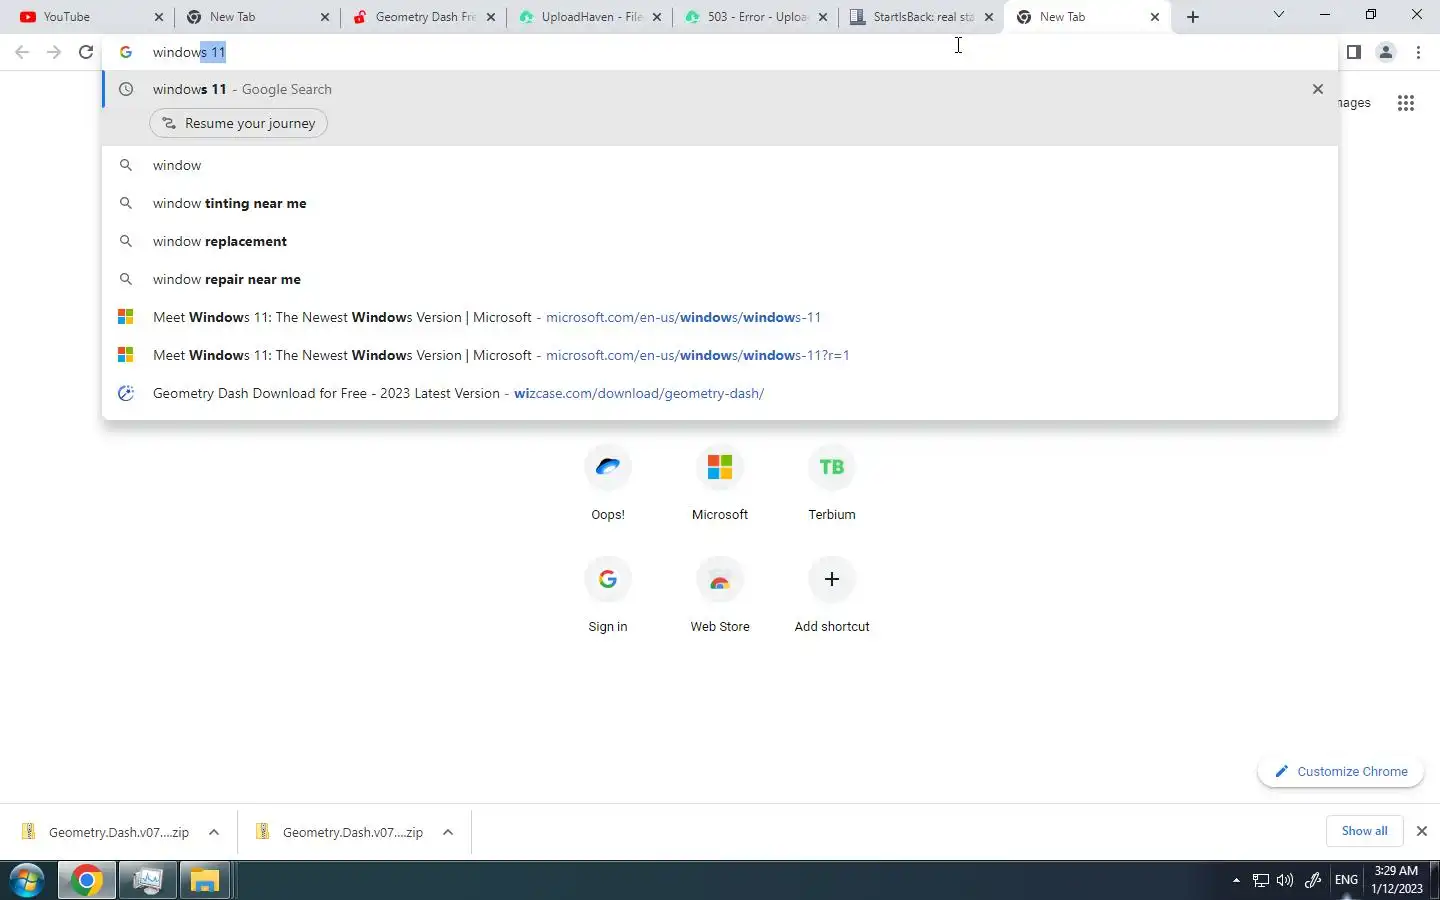Click the ENG language indicator
Image resolution: width=1440 pixels, height=900 pixels.
pos(1346,880)
